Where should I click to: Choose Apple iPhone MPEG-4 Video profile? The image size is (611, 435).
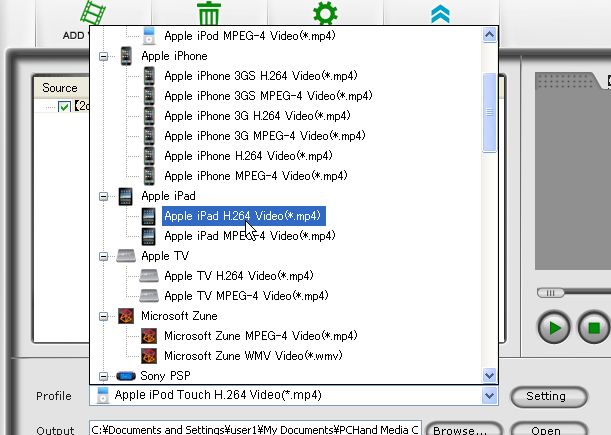[x=256, y=176]
